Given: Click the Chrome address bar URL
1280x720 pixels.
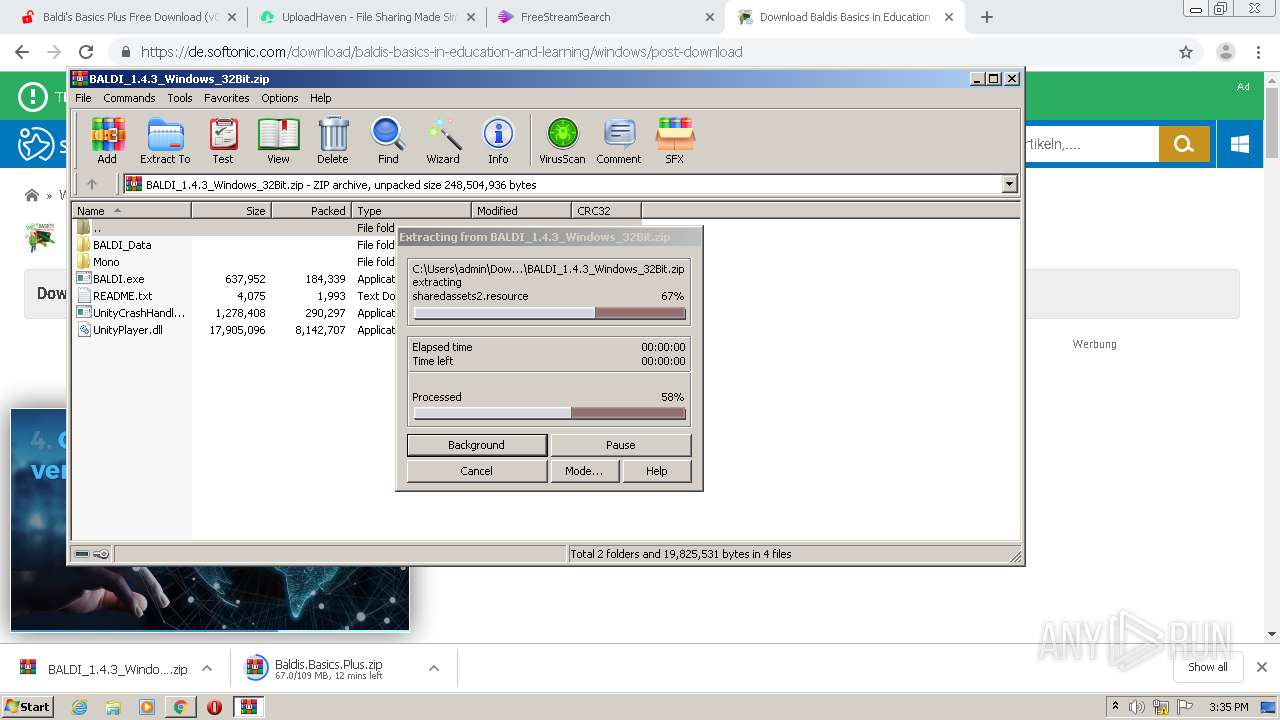Looking at the screenshot, I should pyautogui.click(x=441, y=52).
